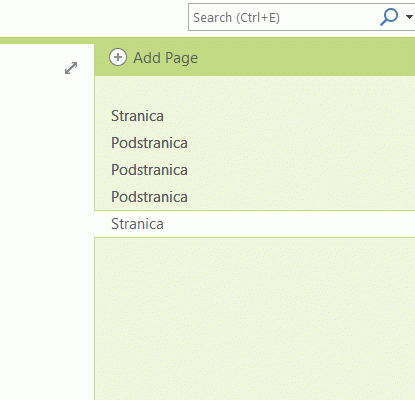Click the blank gap above the first Stranica
415x400 pixels.
[x=255, y=89]
